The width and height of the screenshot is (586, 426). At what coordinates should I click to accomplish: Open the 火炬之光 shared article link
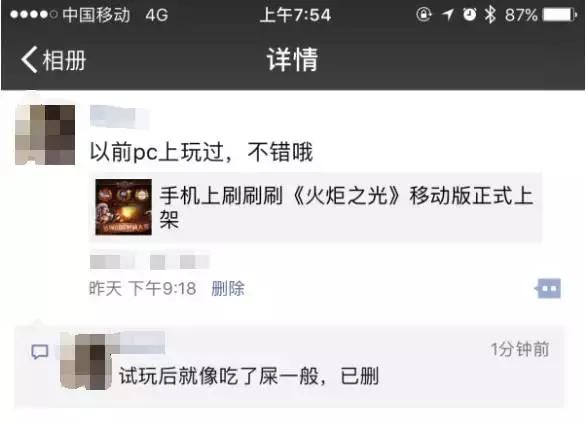(315, 207)
